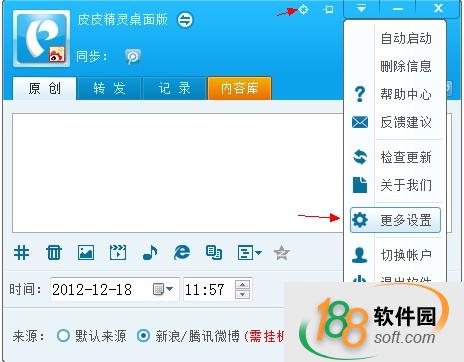
Task: Insert music with the note icon
Action: 150,252
